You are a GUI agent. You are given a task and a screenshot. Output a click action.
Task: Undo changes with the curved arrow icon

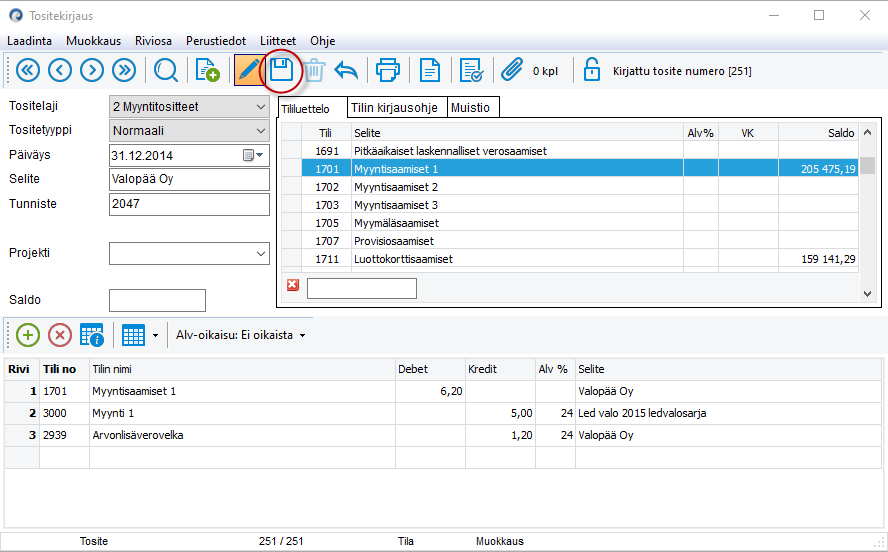pos(346,71)
